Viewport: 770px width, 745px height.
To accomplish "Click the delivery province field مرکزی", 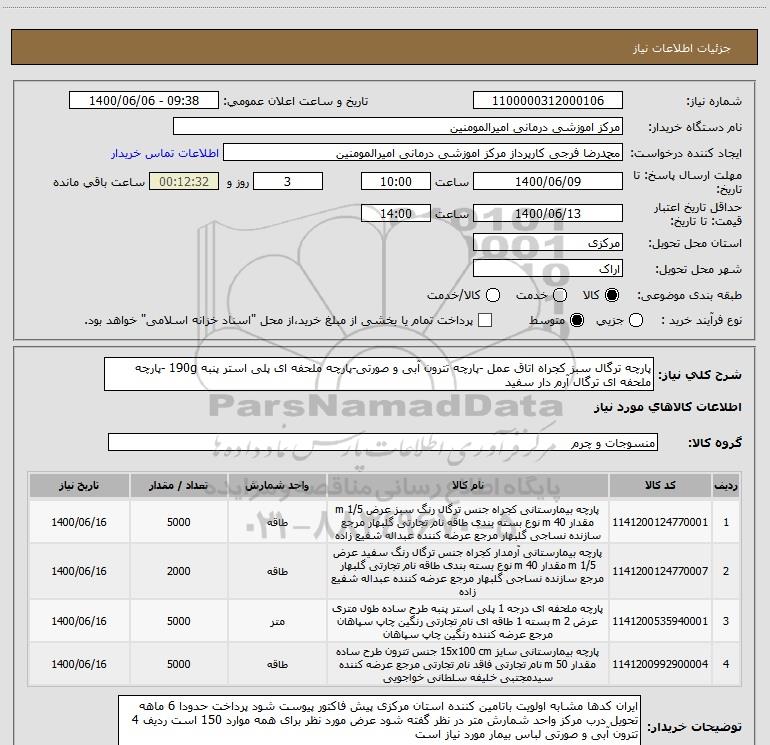I will [548, 243].
